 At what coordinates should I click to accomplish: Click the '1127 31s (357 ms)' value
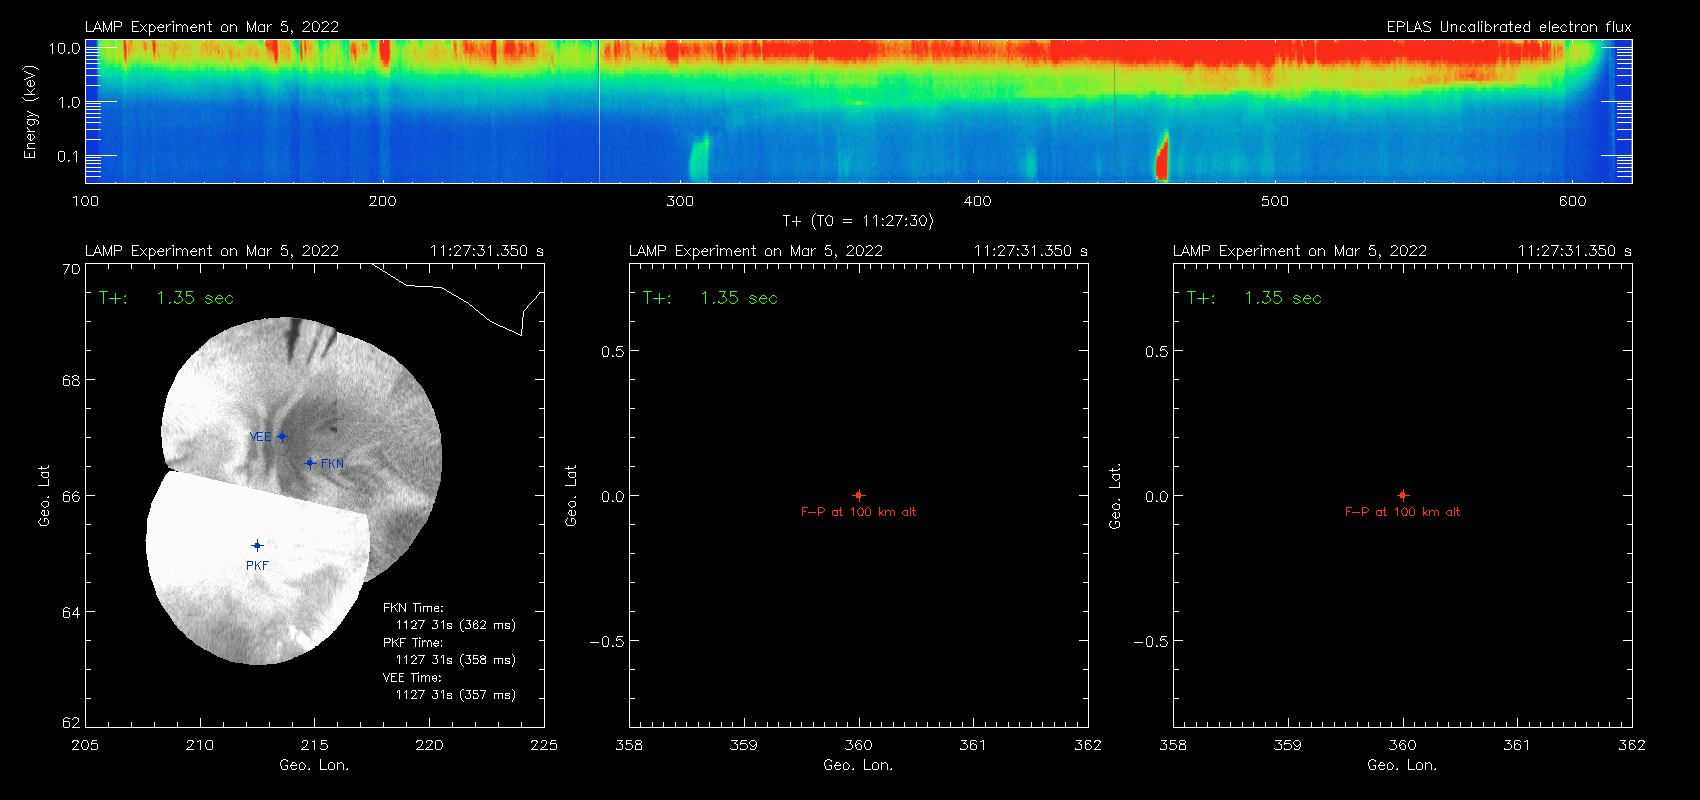click(x=456, y=695)
